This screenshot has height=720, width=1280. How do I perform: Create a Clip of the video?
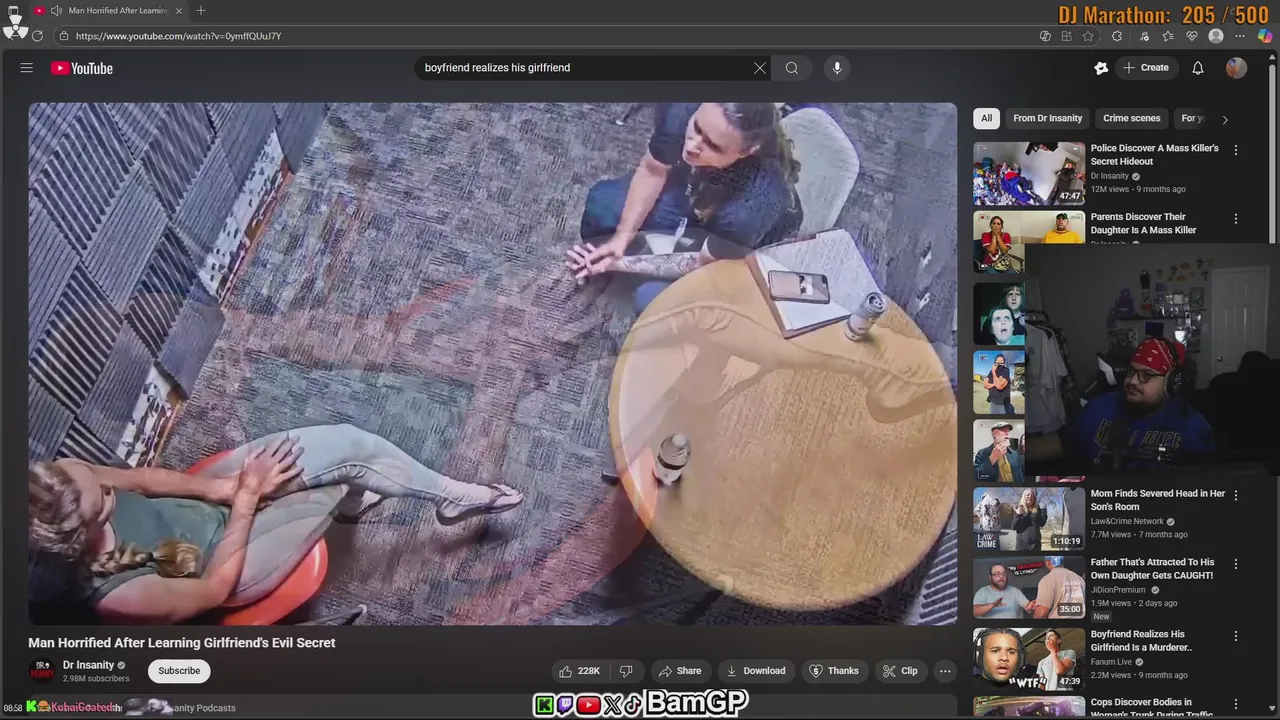(900, 671)
